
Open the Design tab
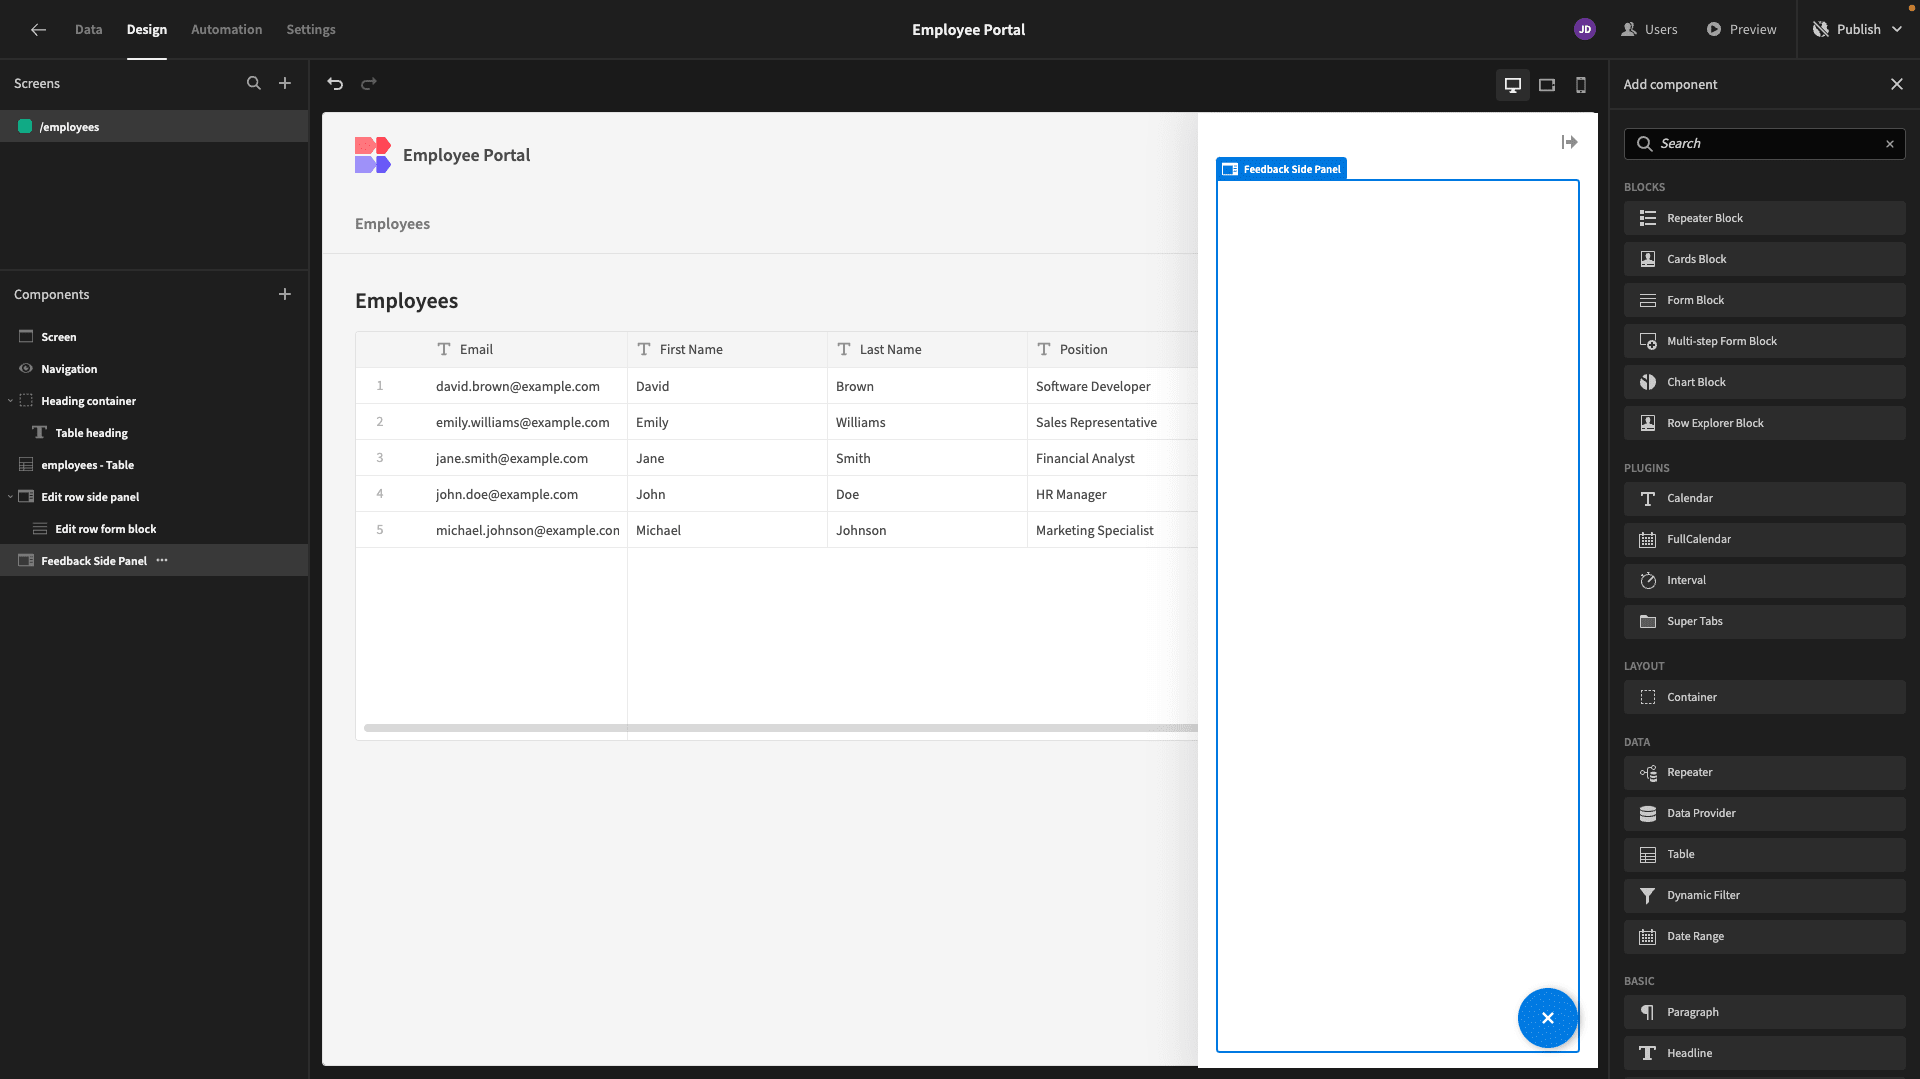pyautogui.click(x=147, y=29)
